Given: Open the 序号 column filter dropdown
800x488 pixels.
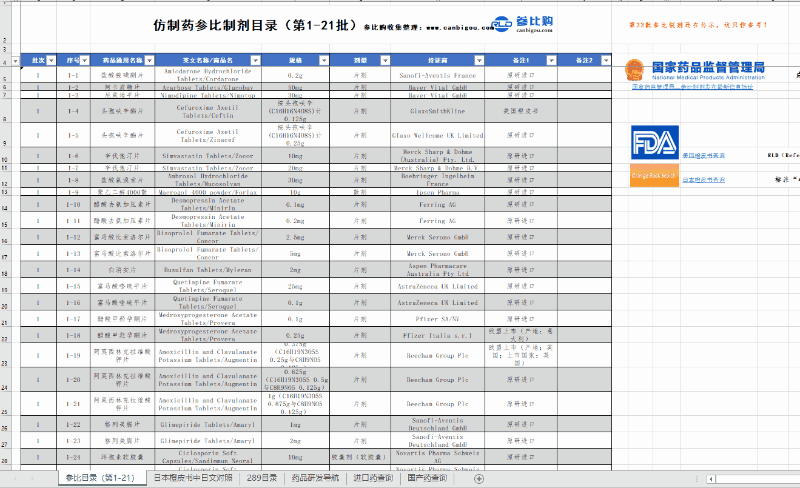Looking at the screenshot, I should [85, 60].
